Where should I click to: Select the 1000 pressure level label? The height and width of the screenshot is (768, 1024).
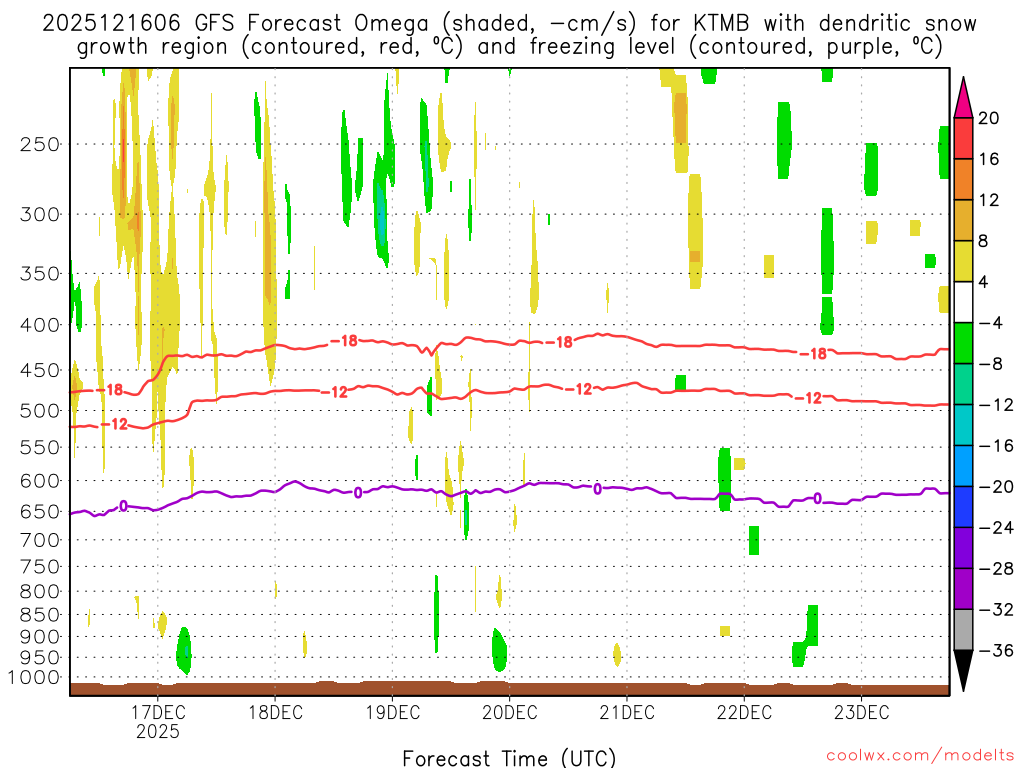click(34, 678)
